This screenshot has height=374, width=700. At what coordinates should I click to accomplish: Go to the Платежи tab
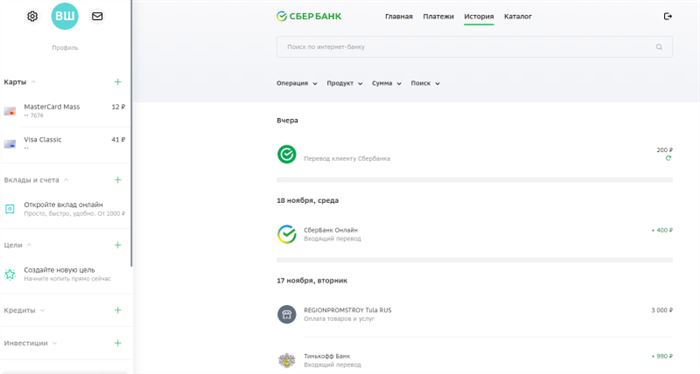tap(438, 17)
